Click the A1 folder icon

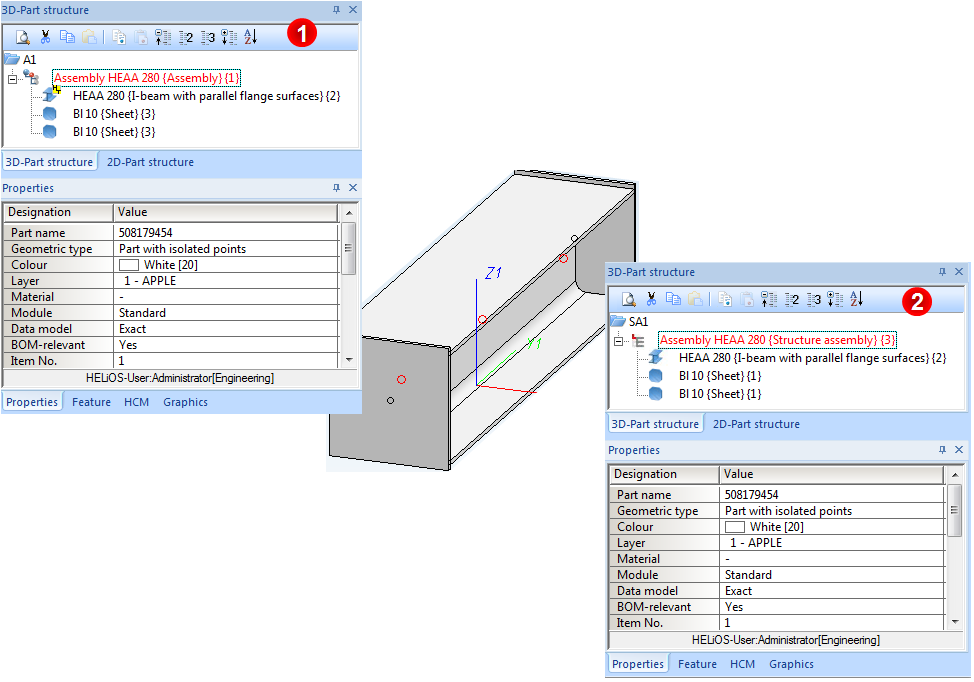(12, 59)
